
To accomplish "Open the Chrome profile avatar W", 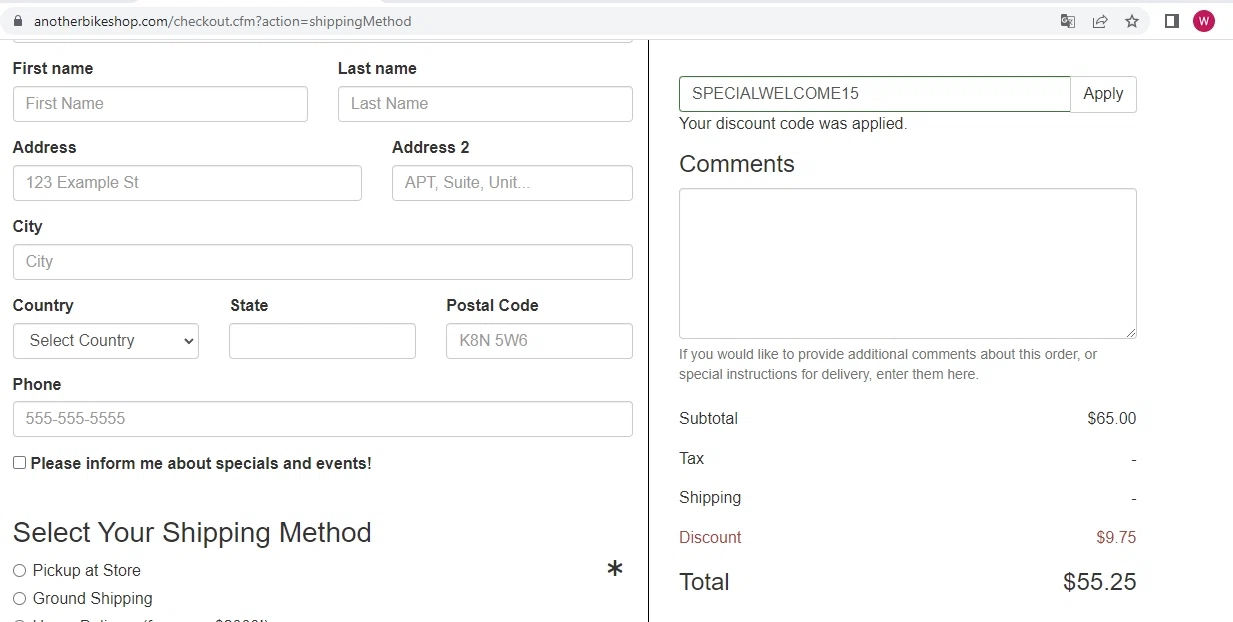I will click(1204, 21).
